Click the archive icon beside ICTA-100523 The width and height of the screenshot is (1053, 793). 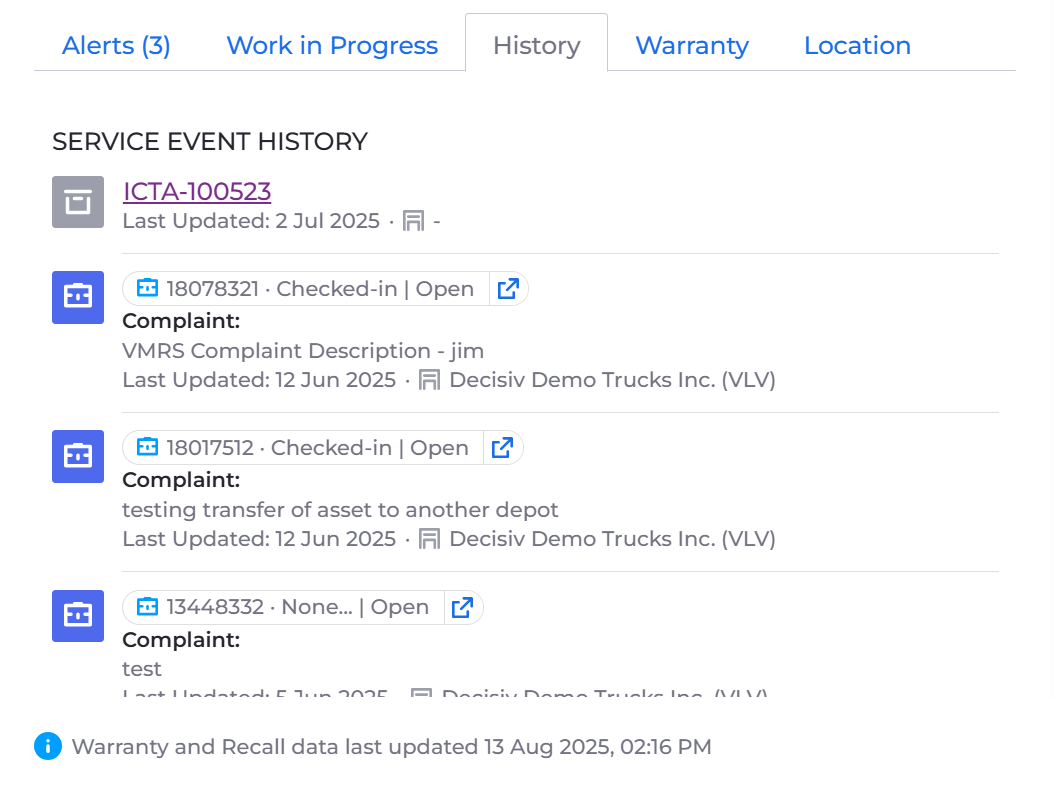78,202
